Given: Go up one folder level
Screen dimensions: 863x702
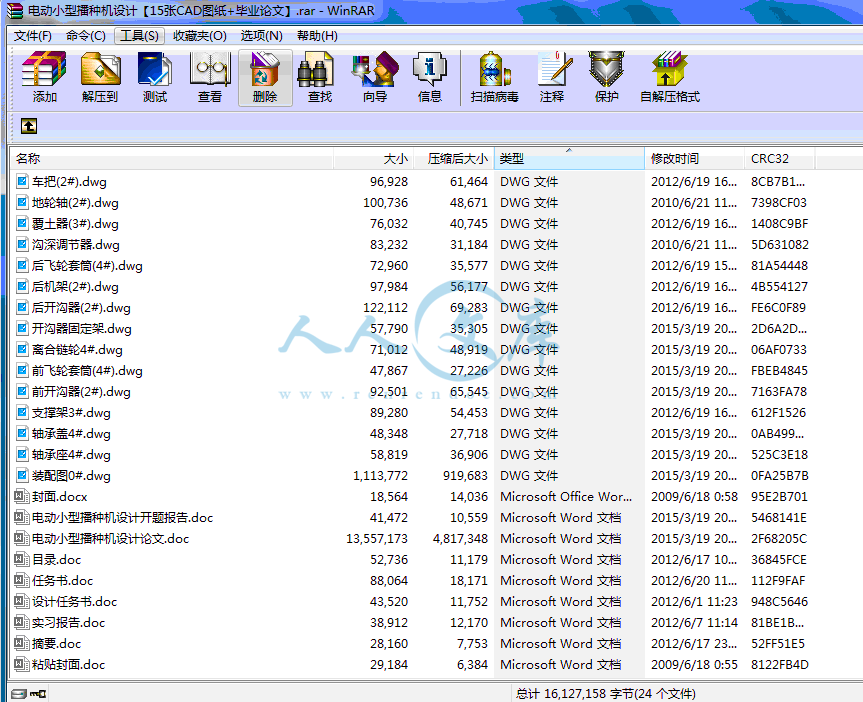Looking at the screenshot, I should point(29,126).
